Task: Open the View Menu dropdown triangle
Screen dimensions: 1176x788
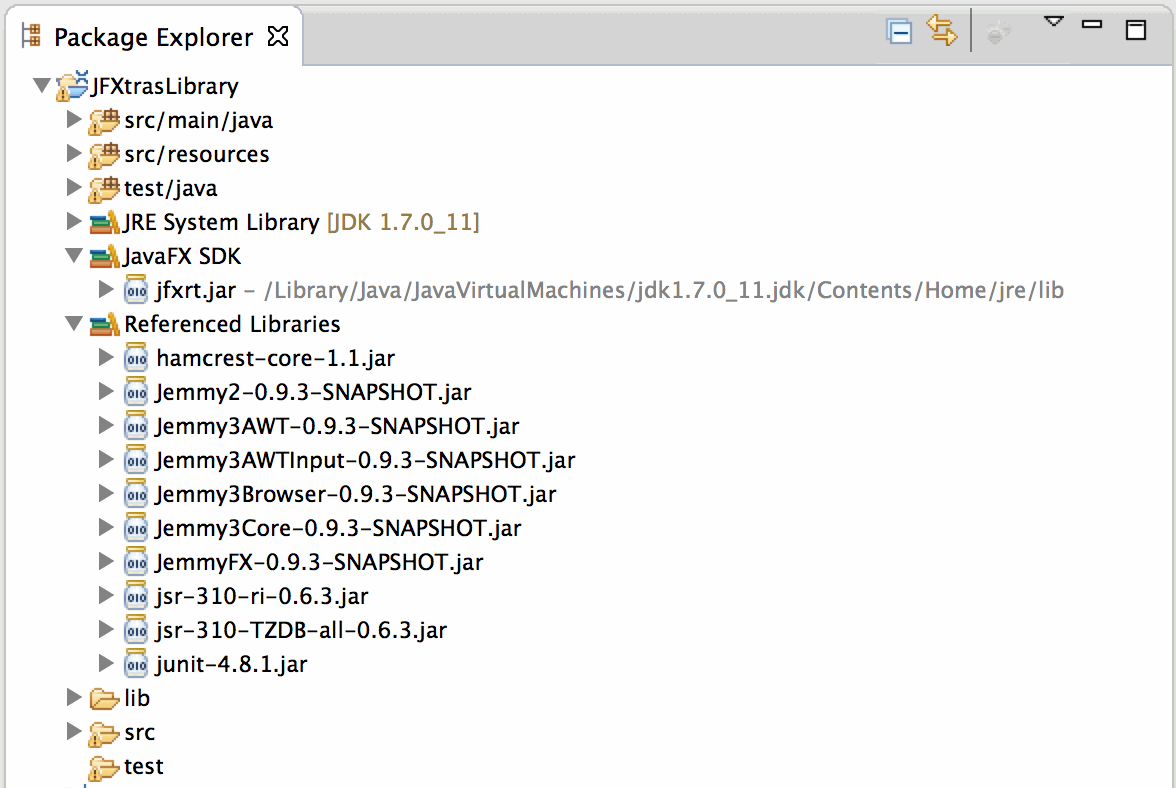Action: [1053, 22]
